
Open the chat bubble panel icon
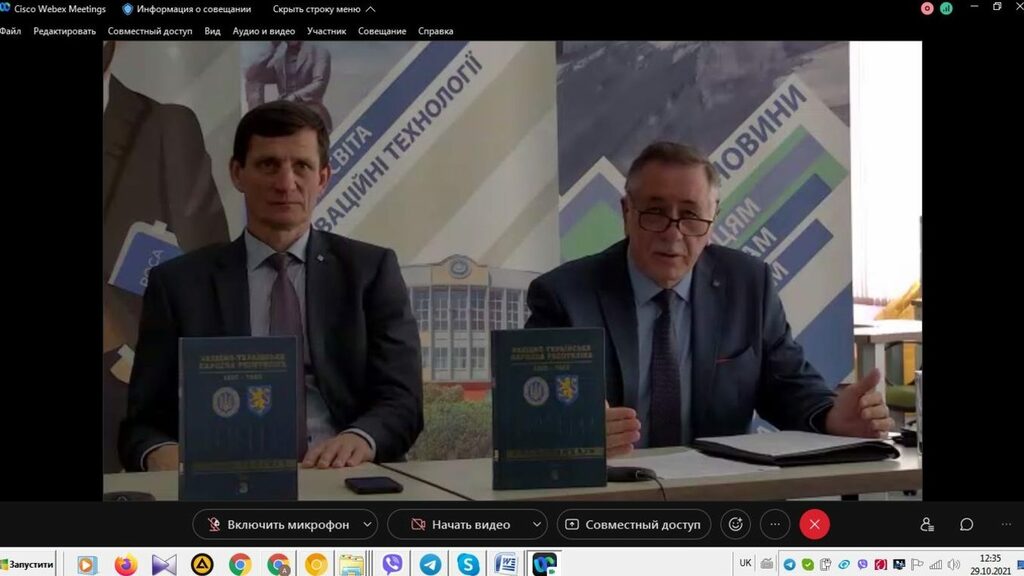pyautogui.click(x=966, y=524)
